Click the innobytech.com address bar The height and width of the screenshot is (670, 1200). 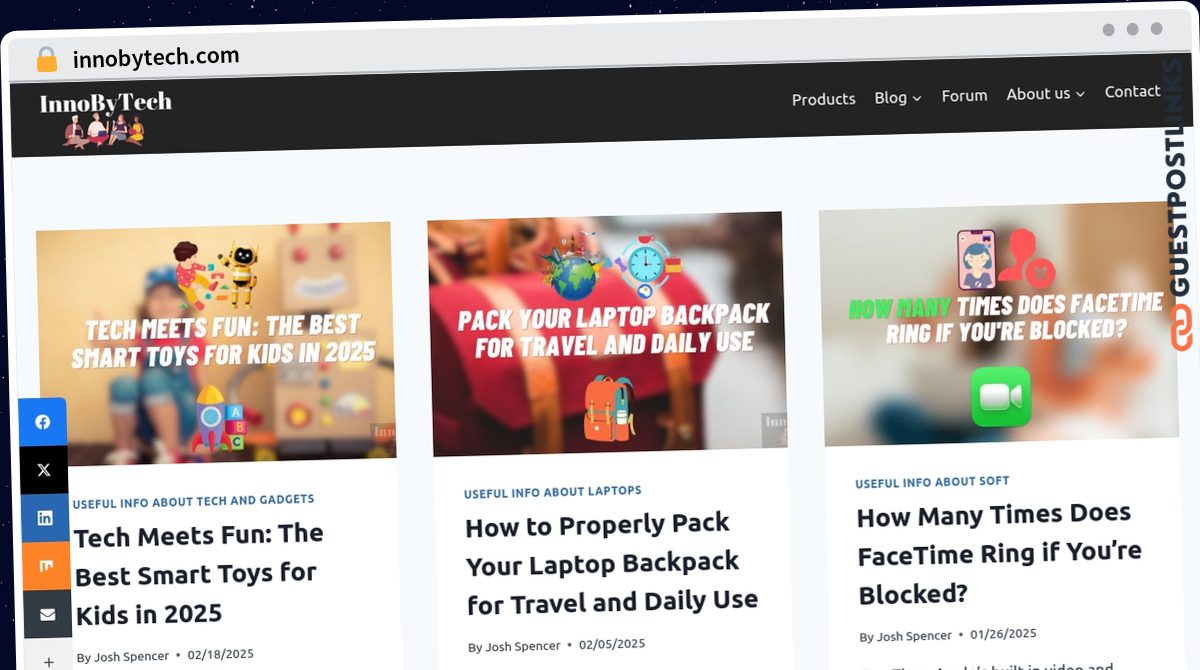[x=156, y=58]
